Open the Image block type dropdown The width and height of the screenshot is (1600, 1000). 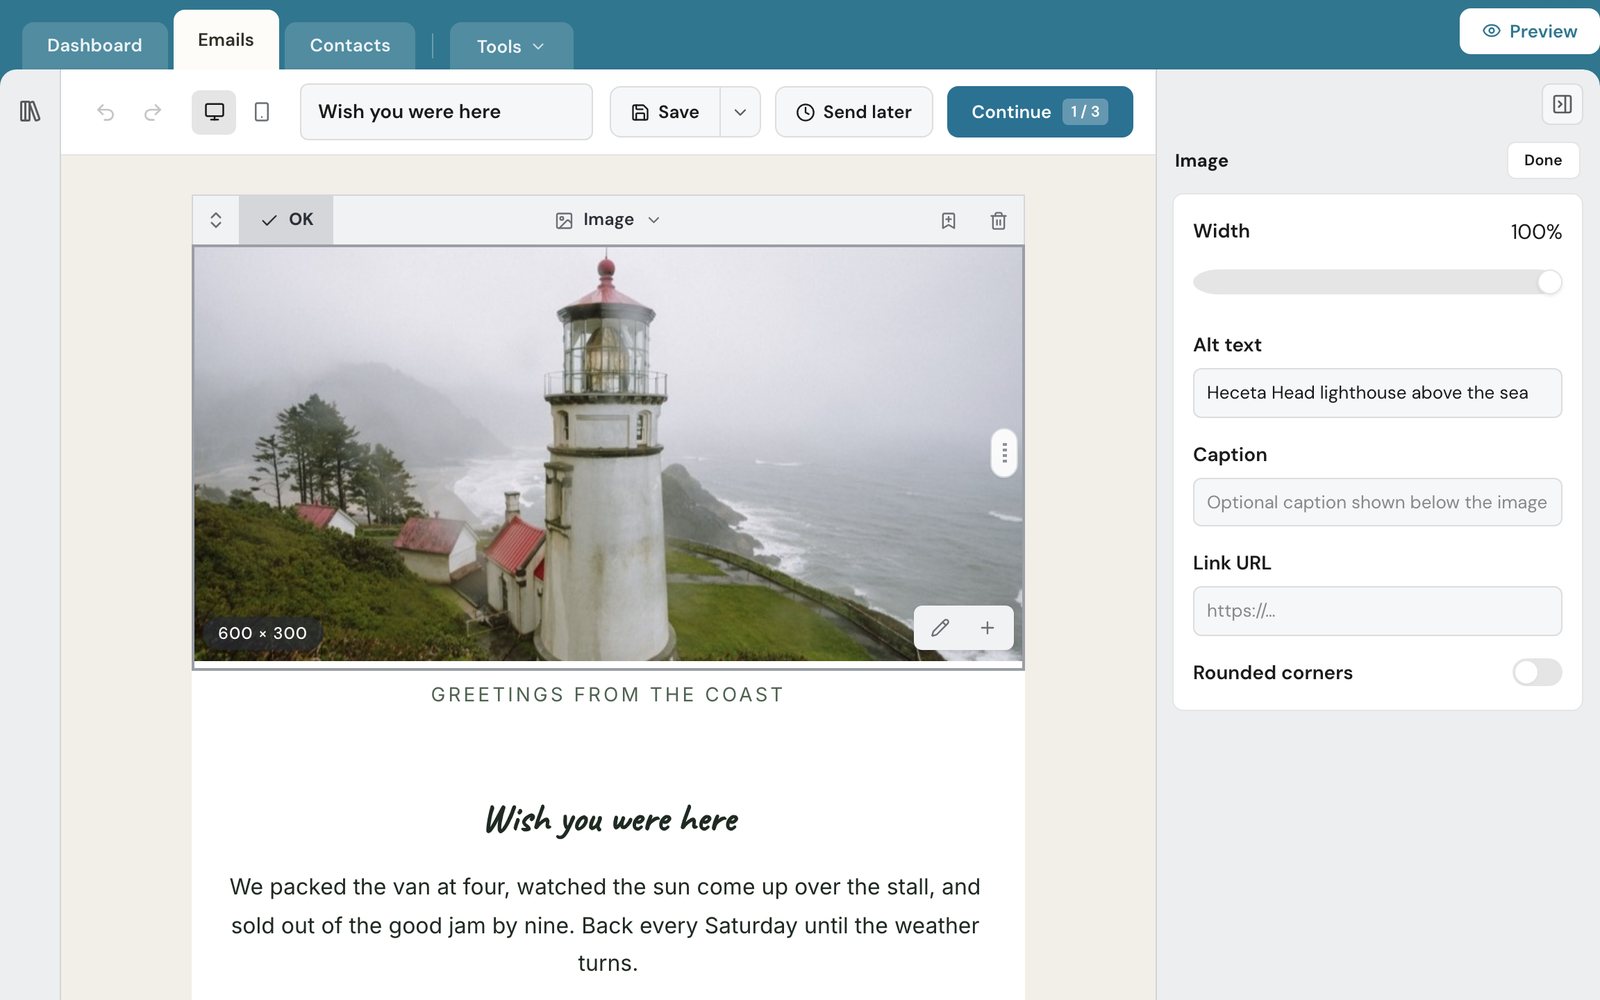coord(608,220)
